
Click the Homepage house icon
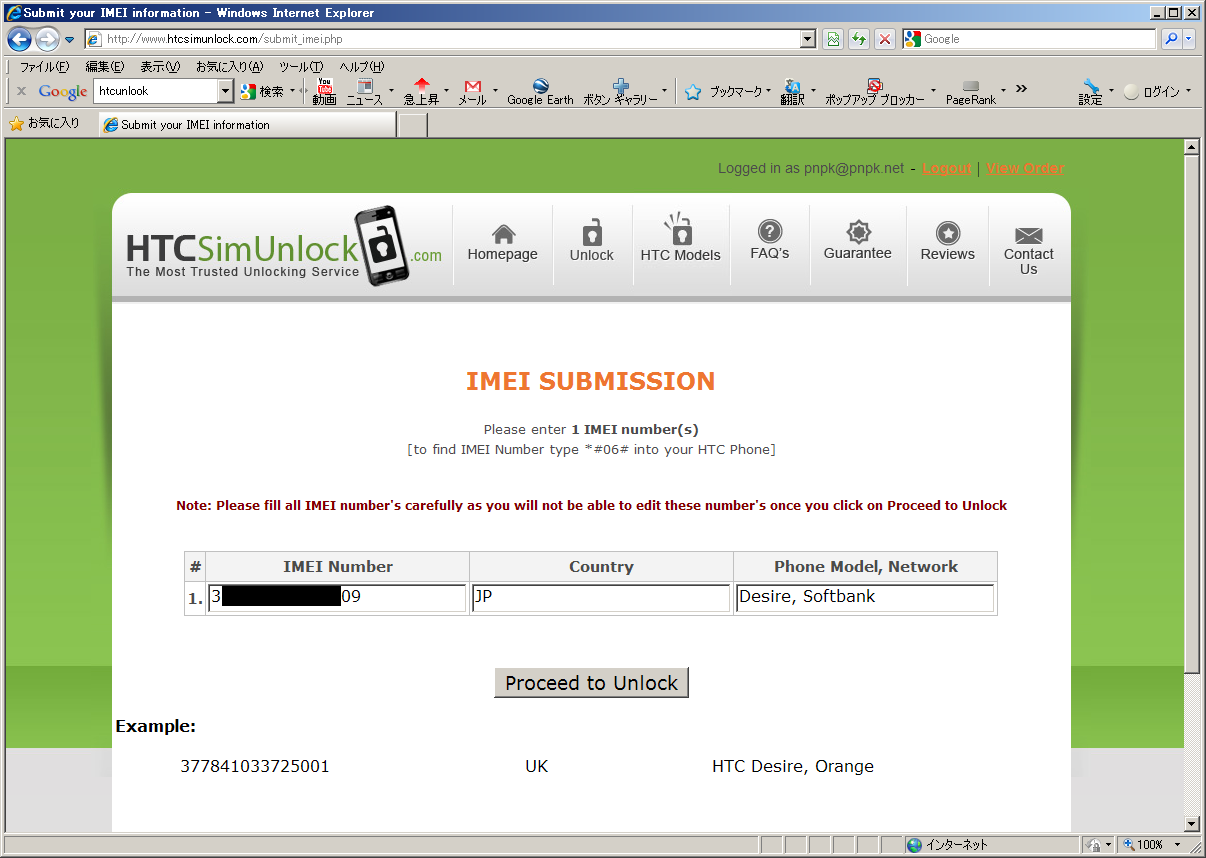click(503, 233)
